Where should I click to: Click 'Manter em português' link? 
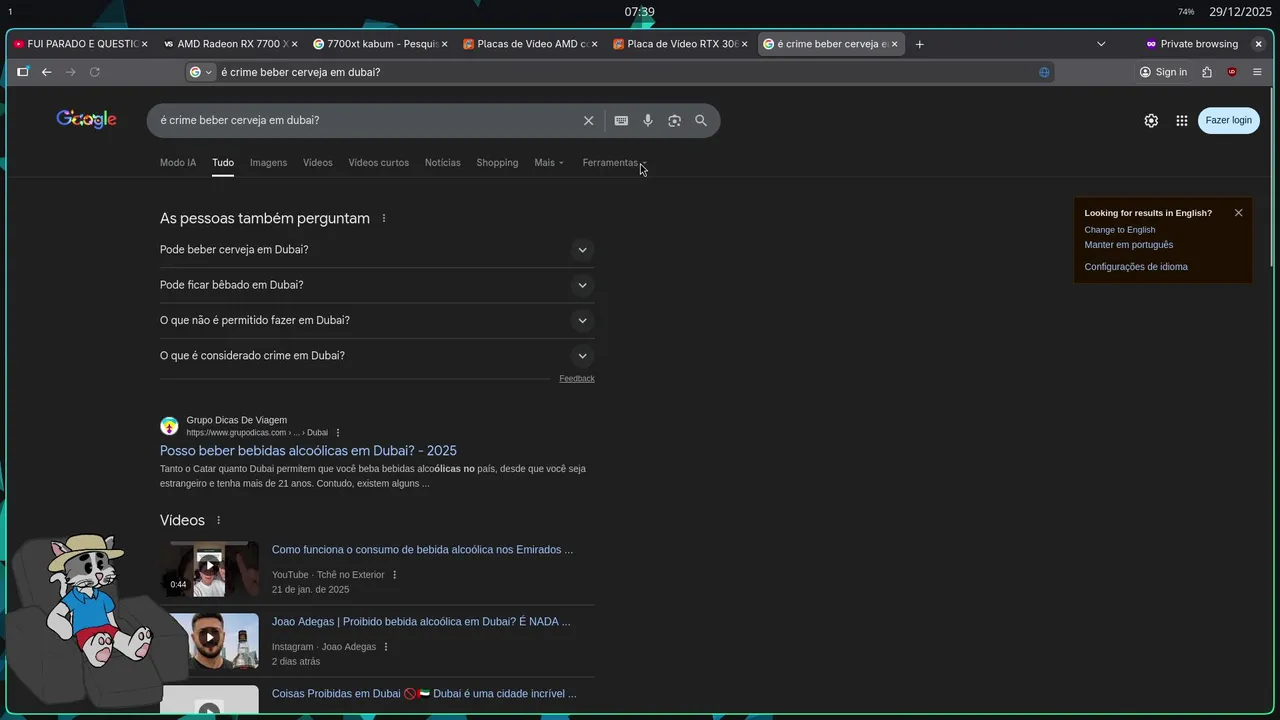tap(1129, 245)
